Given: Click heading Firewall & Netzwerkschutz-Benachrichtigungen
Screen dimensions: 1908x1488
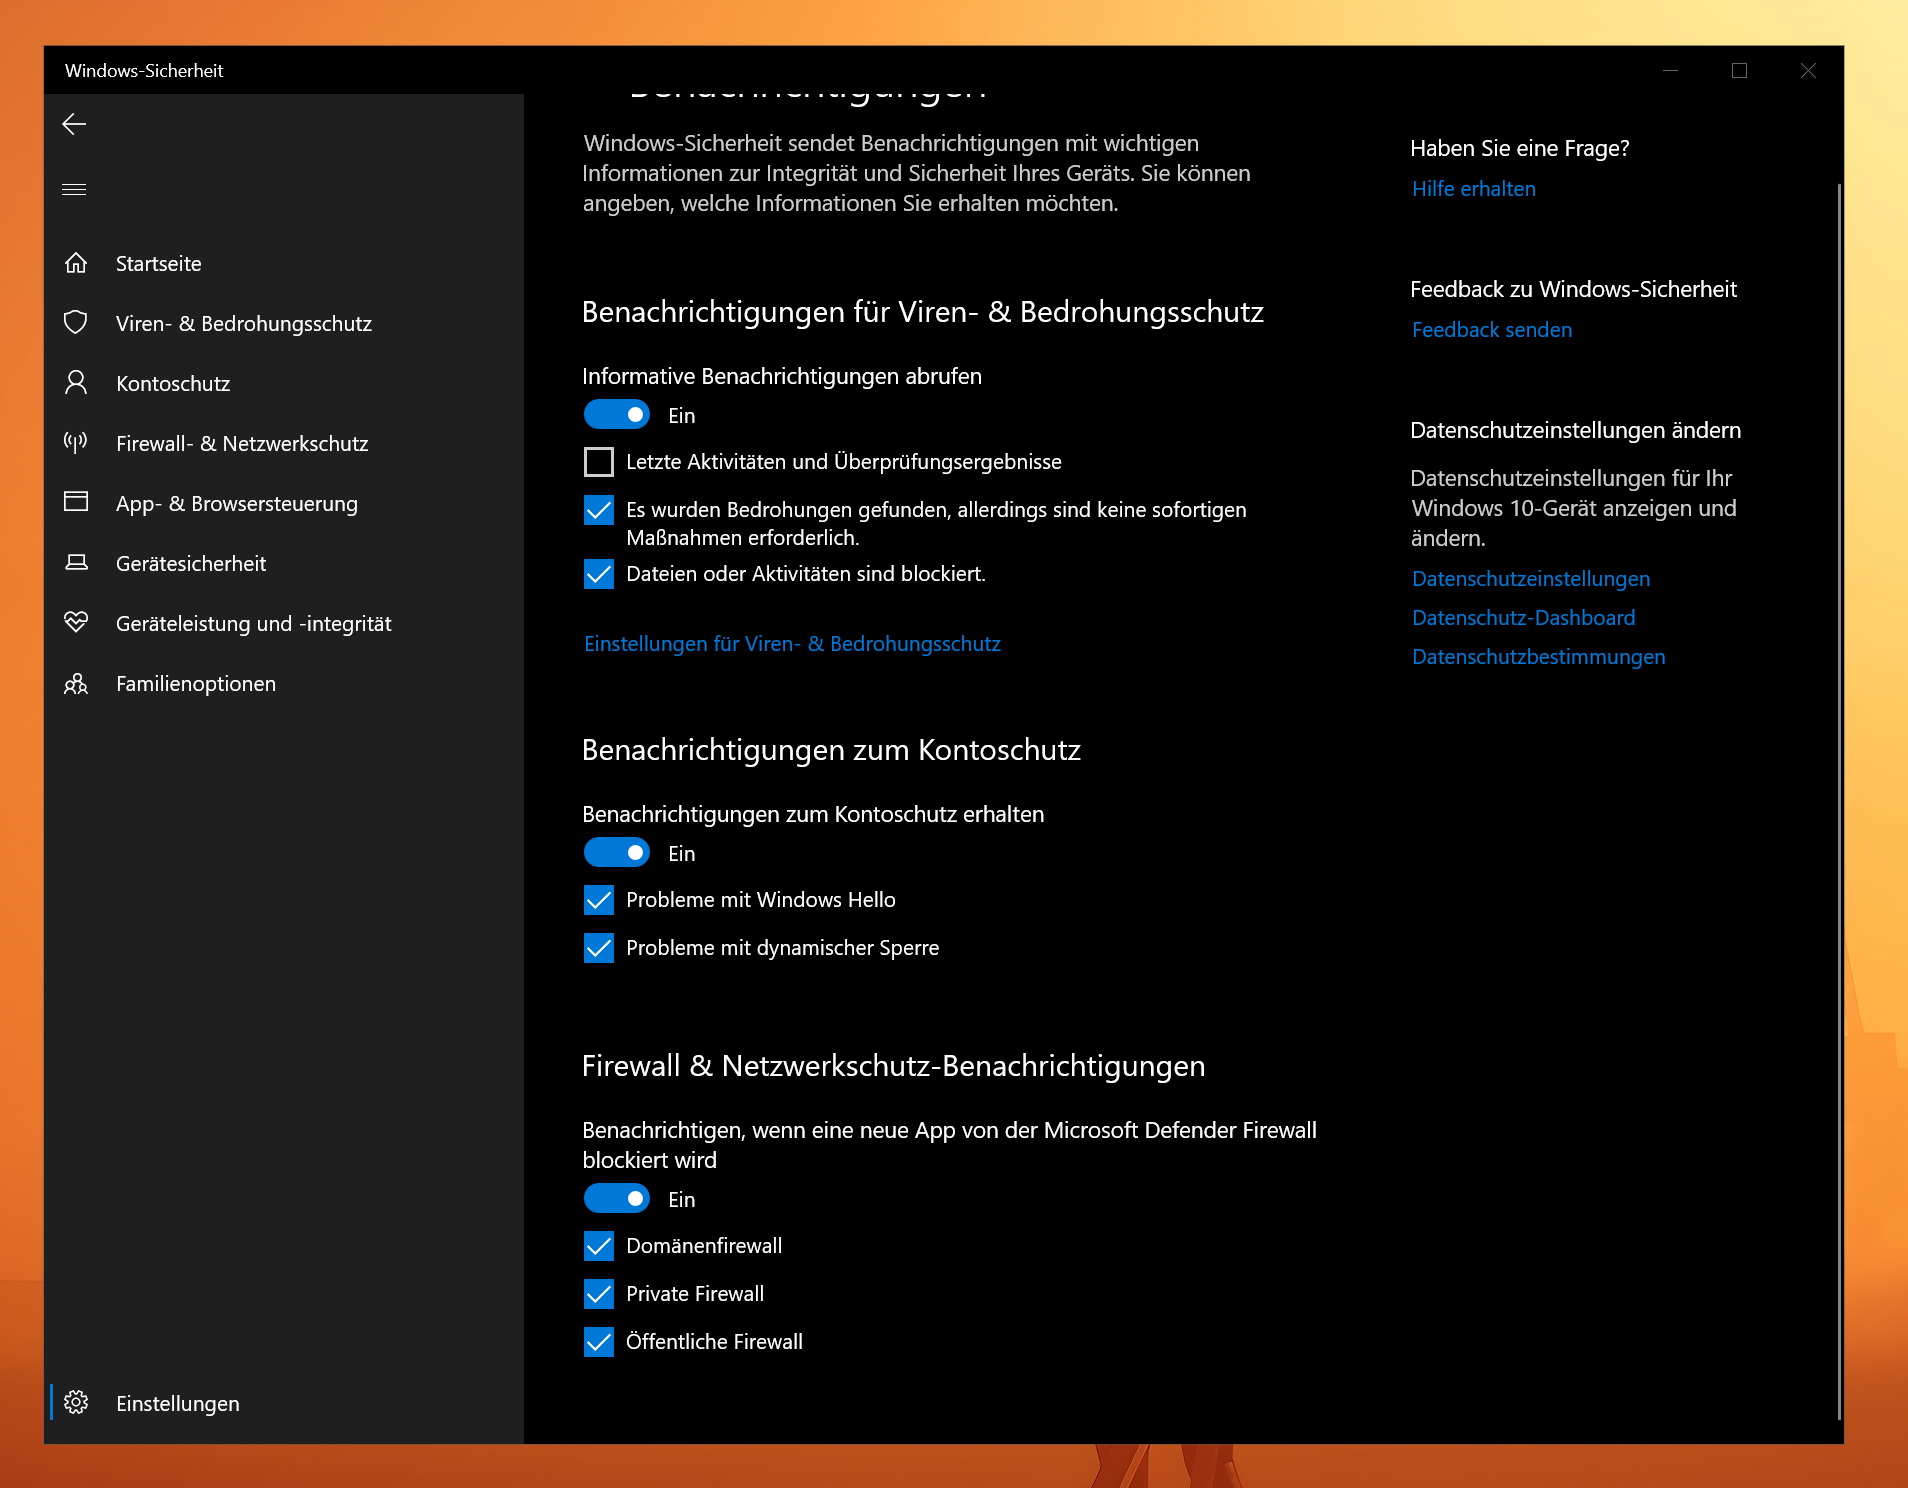Looking at the screenshot, I should click(x=893, y=1066).
